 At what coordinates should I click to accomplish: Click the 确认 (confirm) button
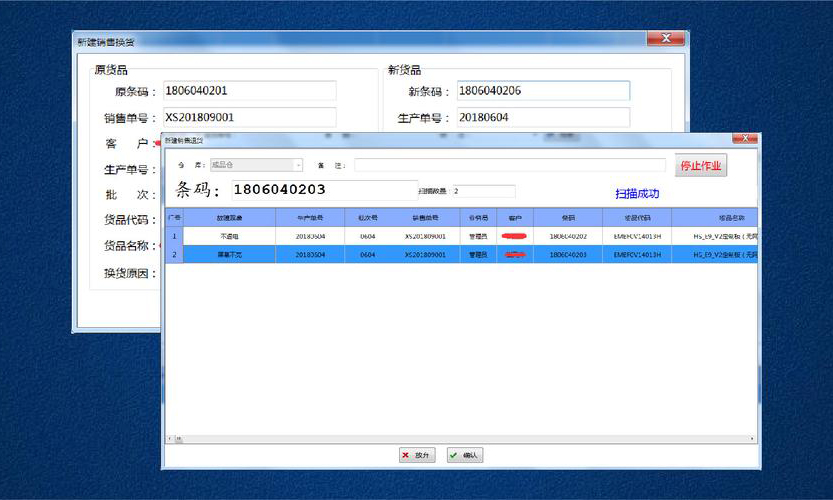465,455
